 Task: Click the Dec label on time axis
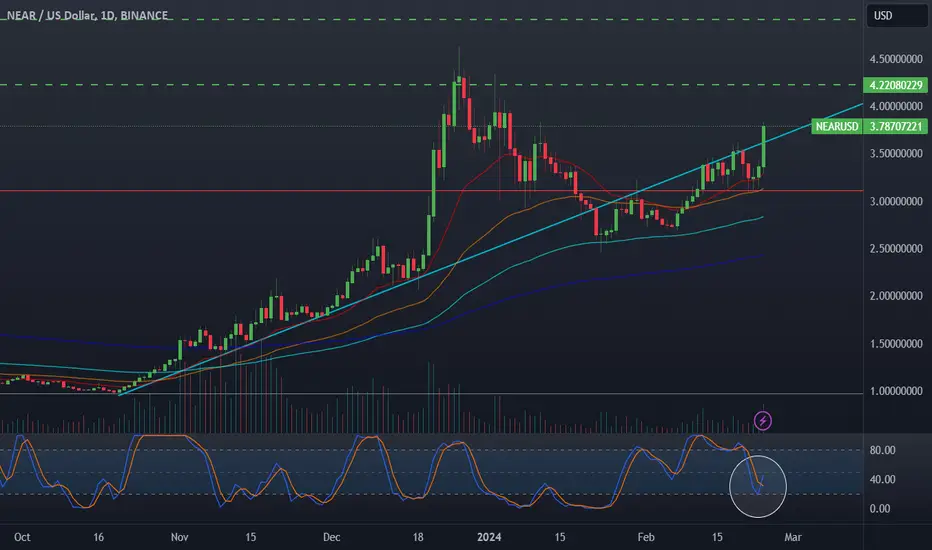(x=332, y=537)
